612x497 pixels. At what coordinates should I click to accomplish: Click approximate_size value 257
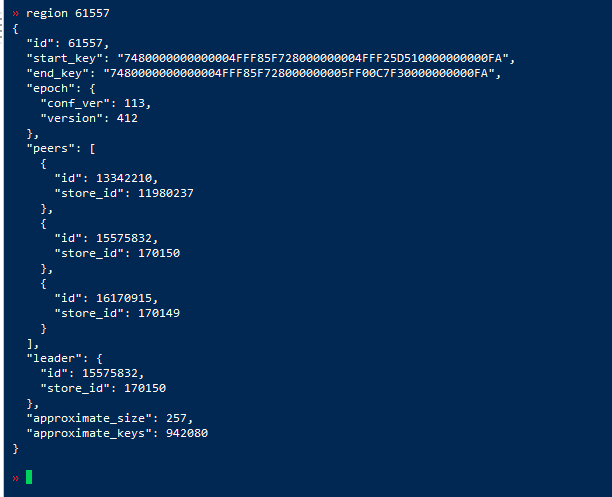(x=176, y=418)
